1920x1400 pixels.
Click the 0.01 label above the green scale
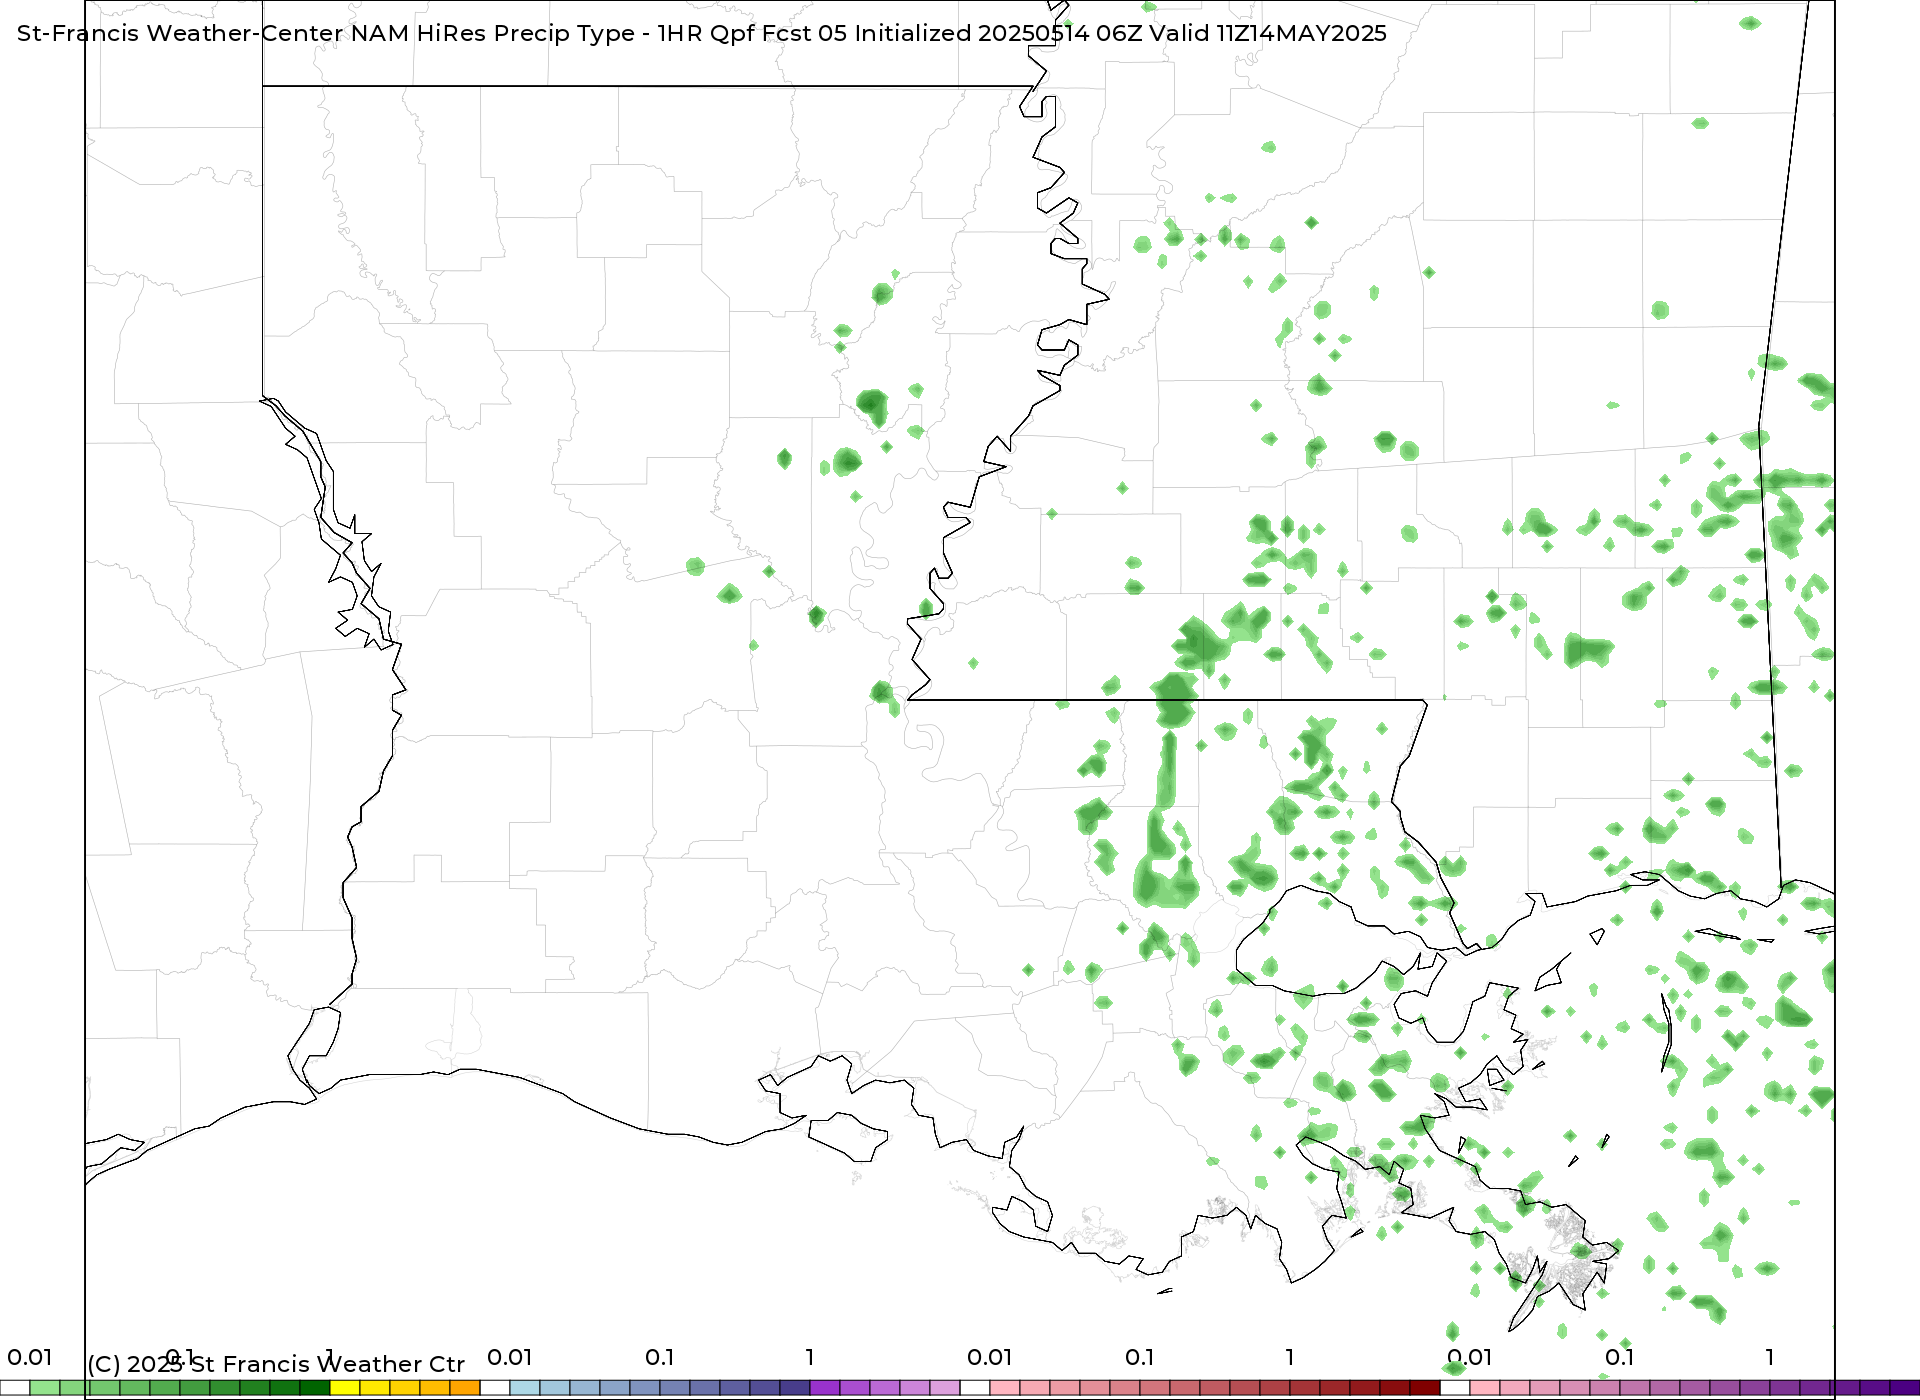click(x=30, y=1357)
